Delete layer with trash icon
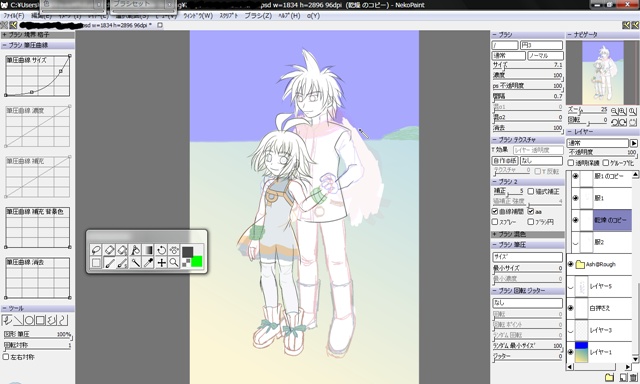 coord(632,378)
